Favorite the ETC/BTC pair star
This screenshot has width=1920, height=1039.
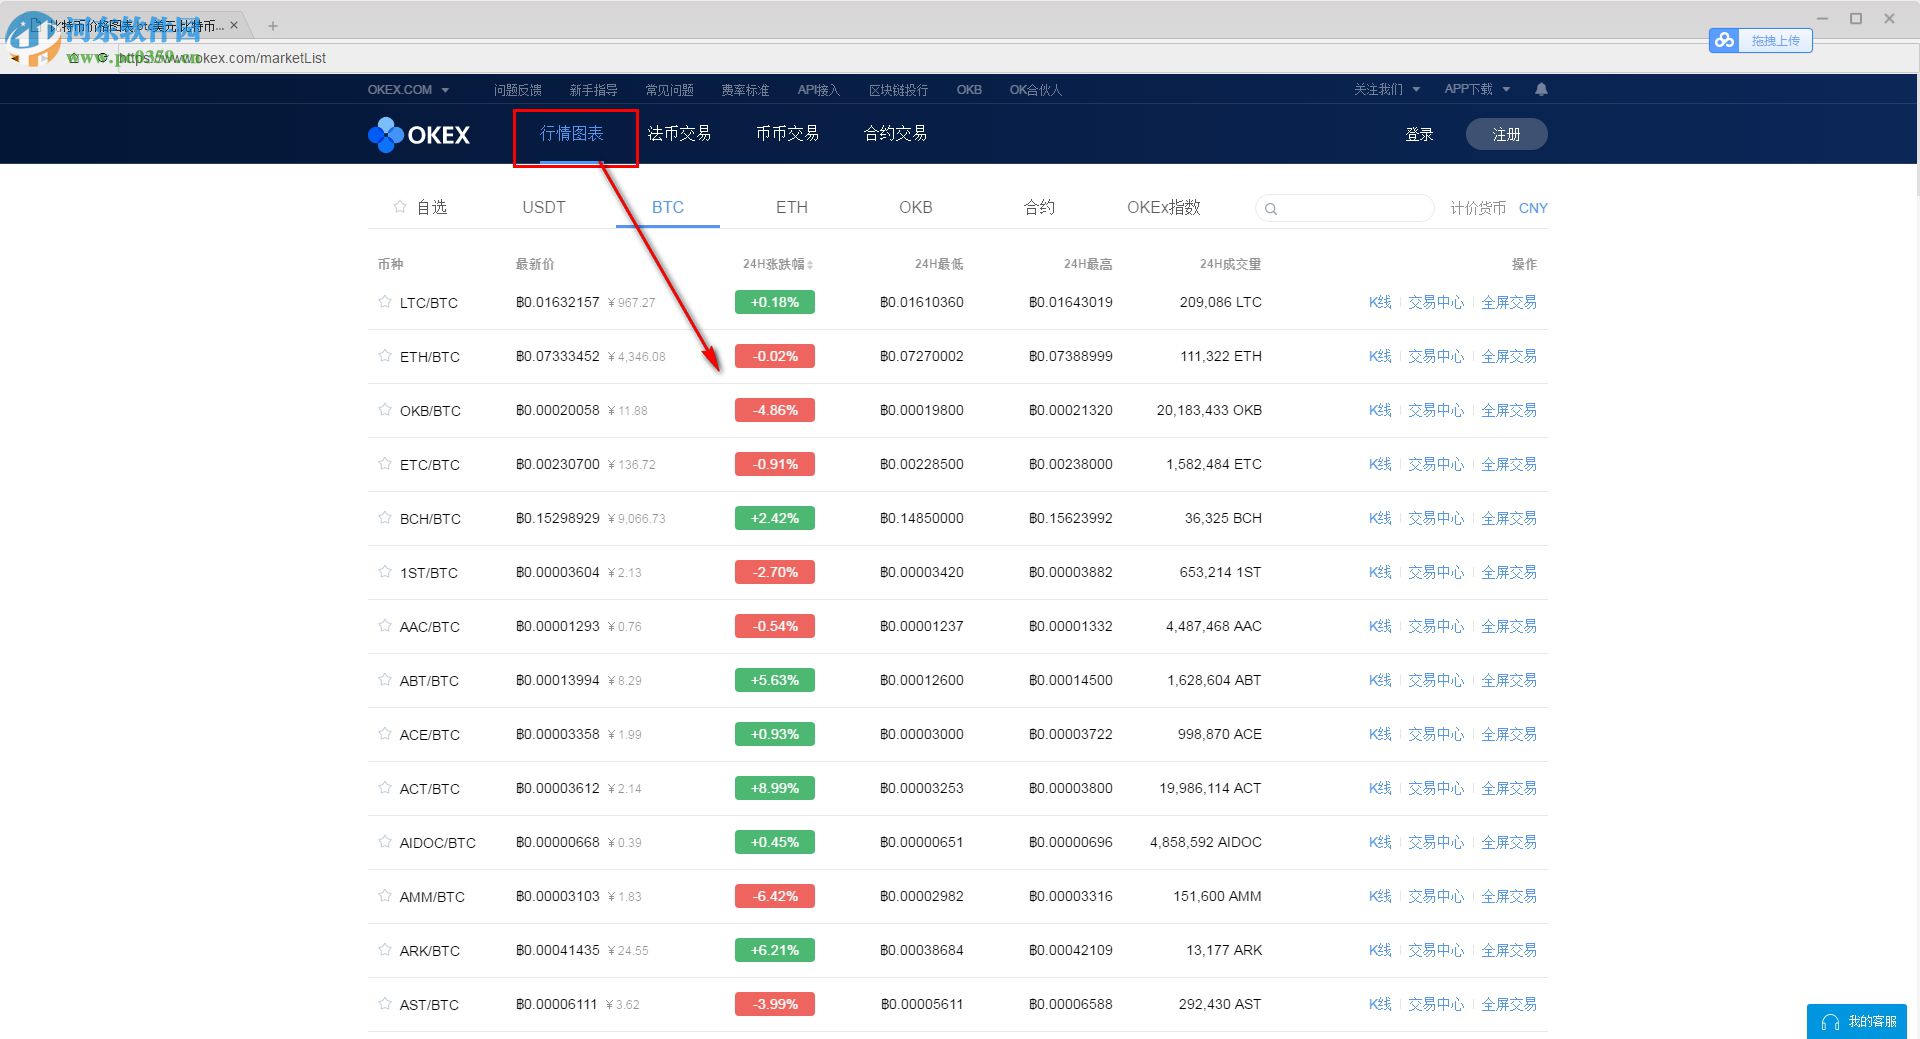pyautogui.click(x=385, y=464)
